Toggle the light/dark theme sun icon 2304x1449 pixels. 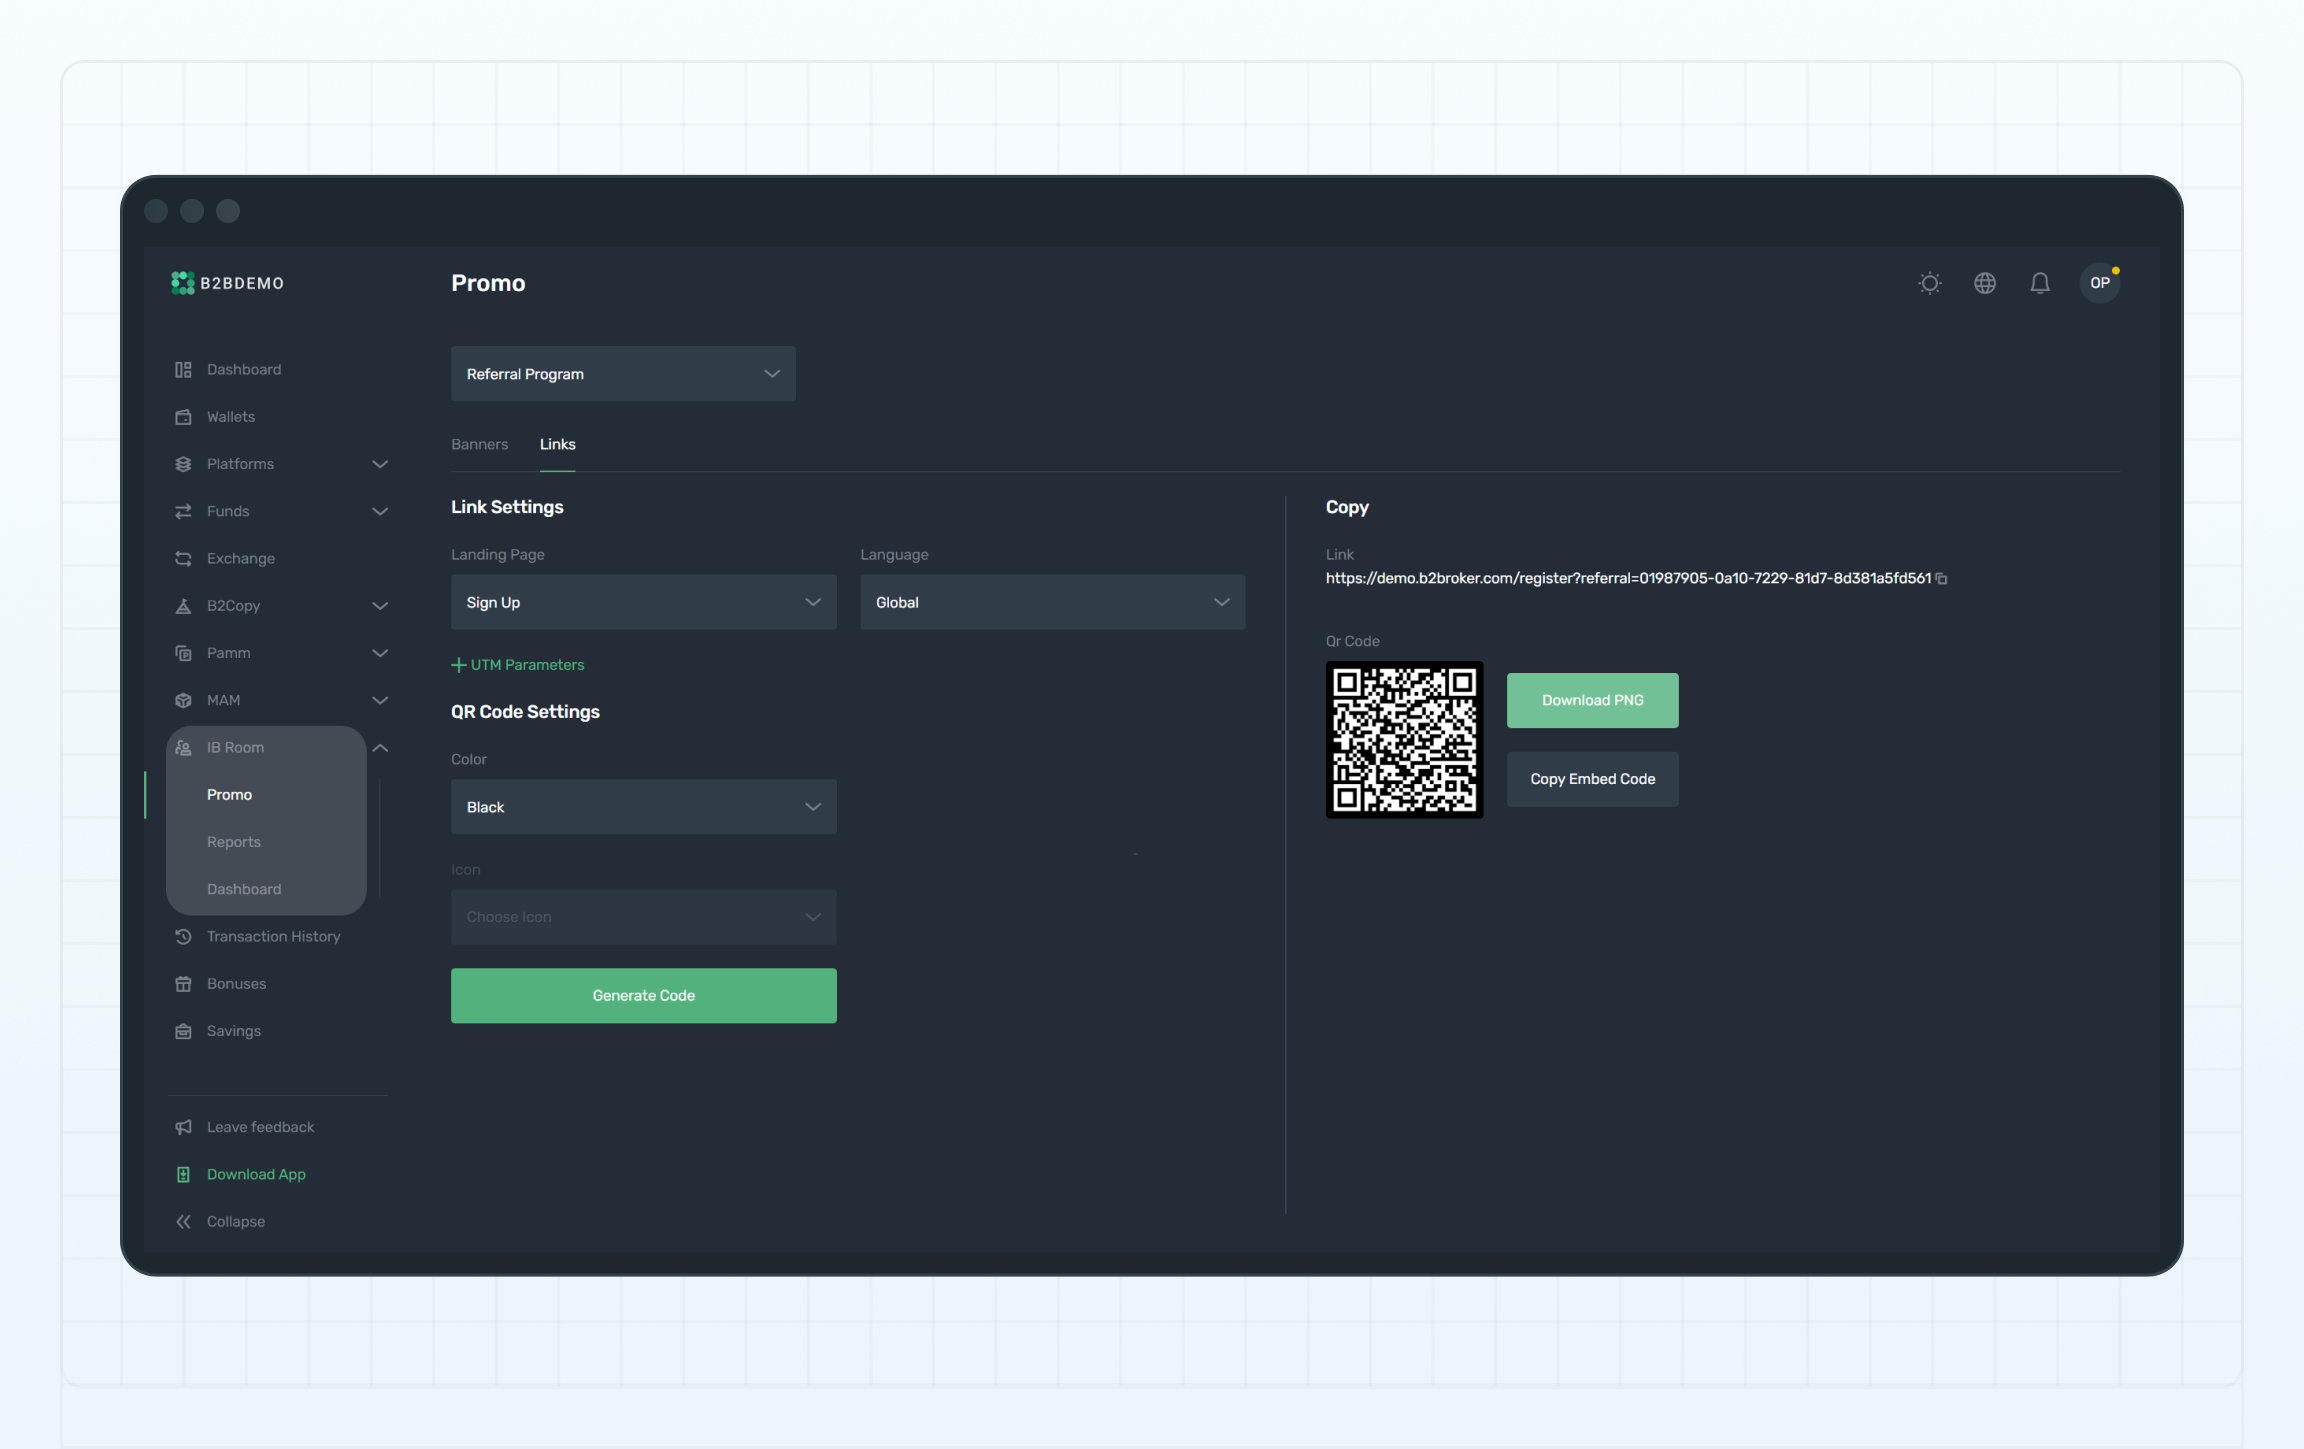pos(1929,283)
